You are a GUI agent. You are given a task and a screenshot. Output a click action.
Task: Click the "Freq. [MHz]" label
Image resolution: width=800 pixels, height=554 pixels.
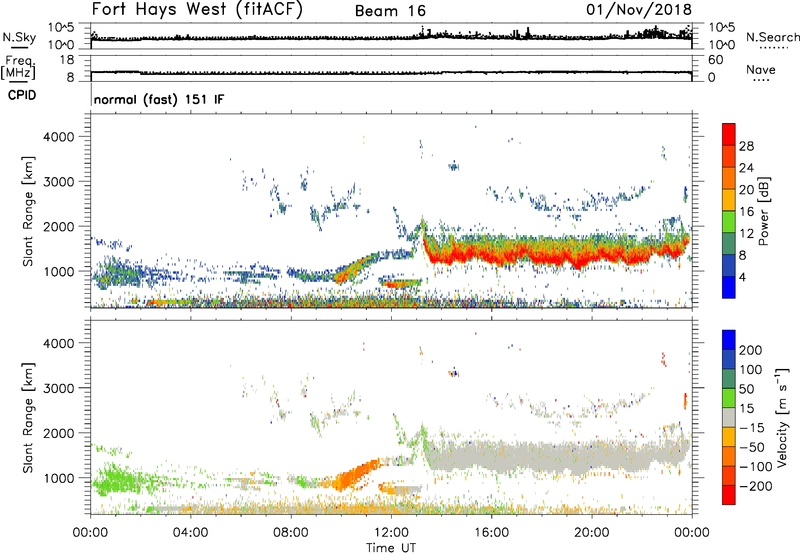tap(18, 68)
